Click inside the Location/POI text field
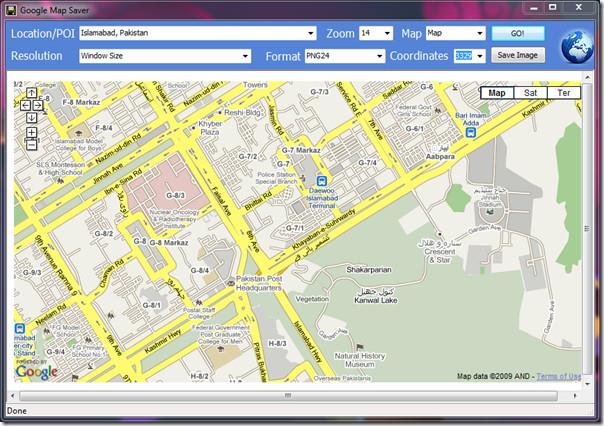The height and width of the screenshot is (426, 604). 193,34
